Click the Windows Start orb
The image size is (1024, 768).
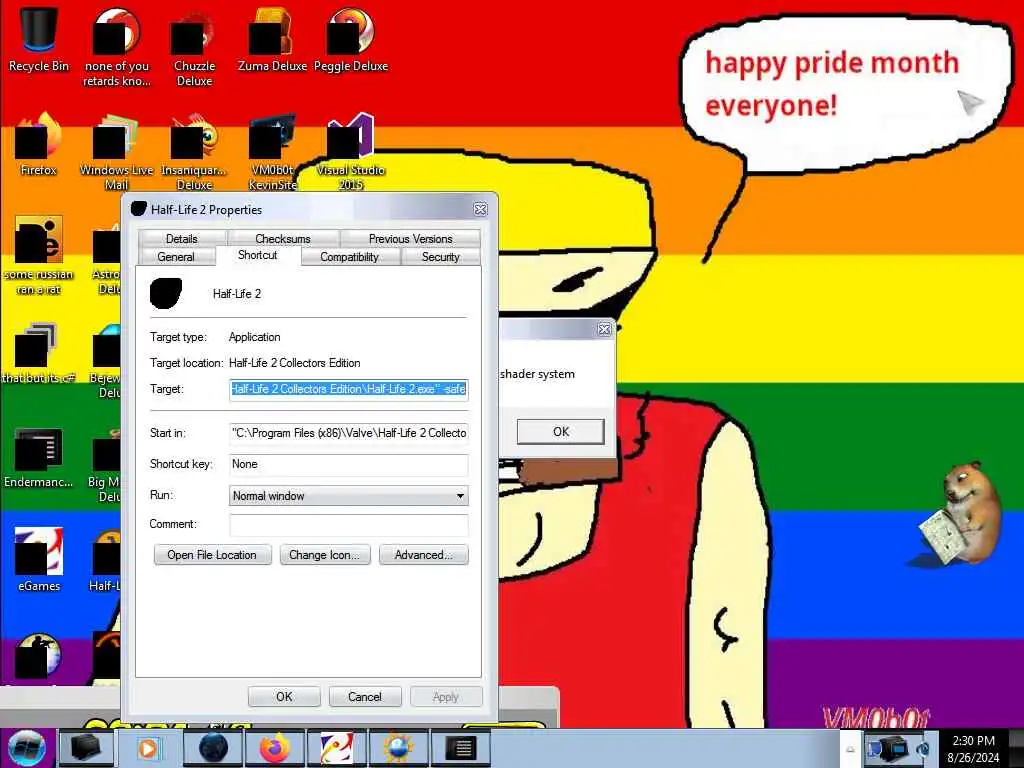(x=27, y=748)
